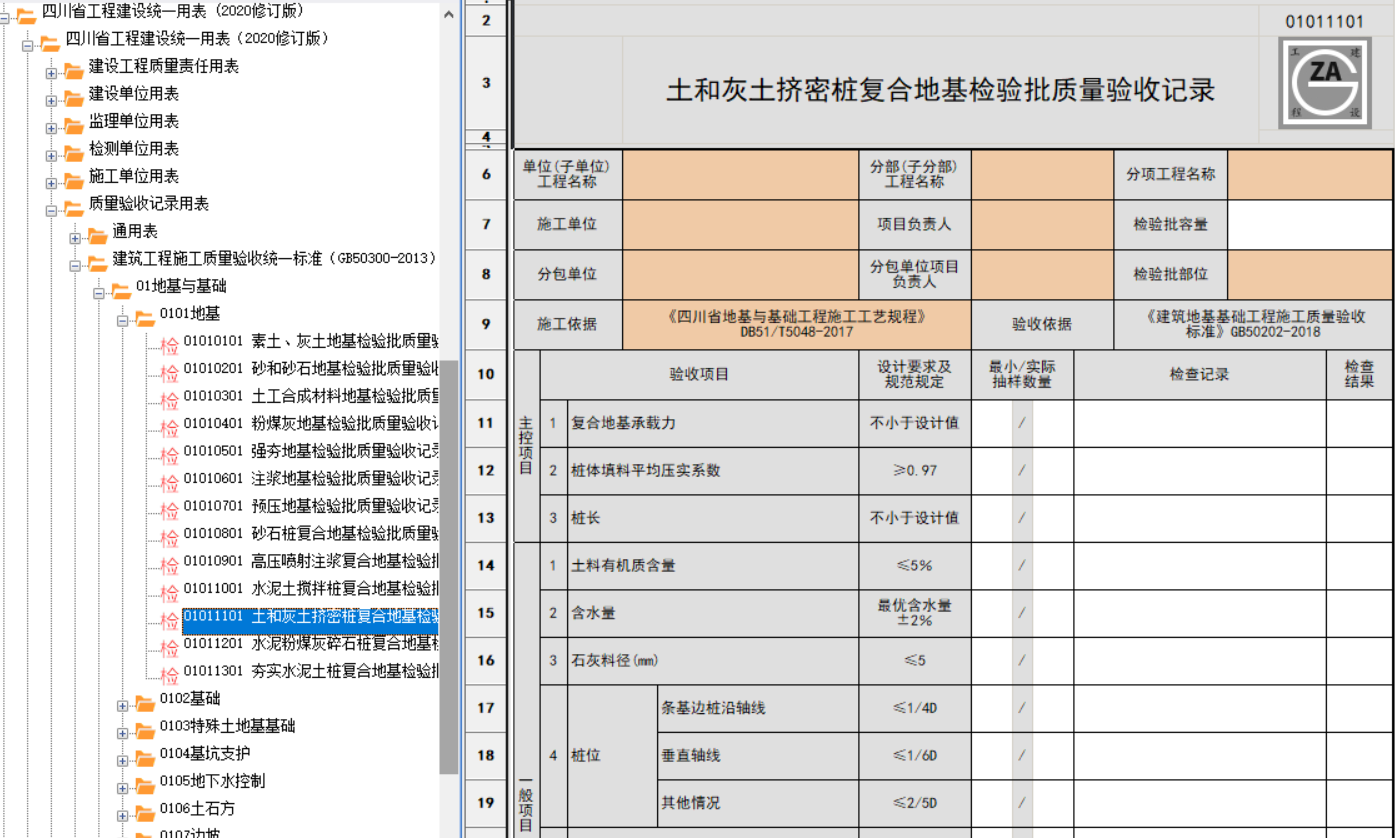The height and width of the screenshot is (838, 1395).
Task: Click the 检 icon of 01010601 注浆地基
Action: pyautogui.click(x=169, y=482)
